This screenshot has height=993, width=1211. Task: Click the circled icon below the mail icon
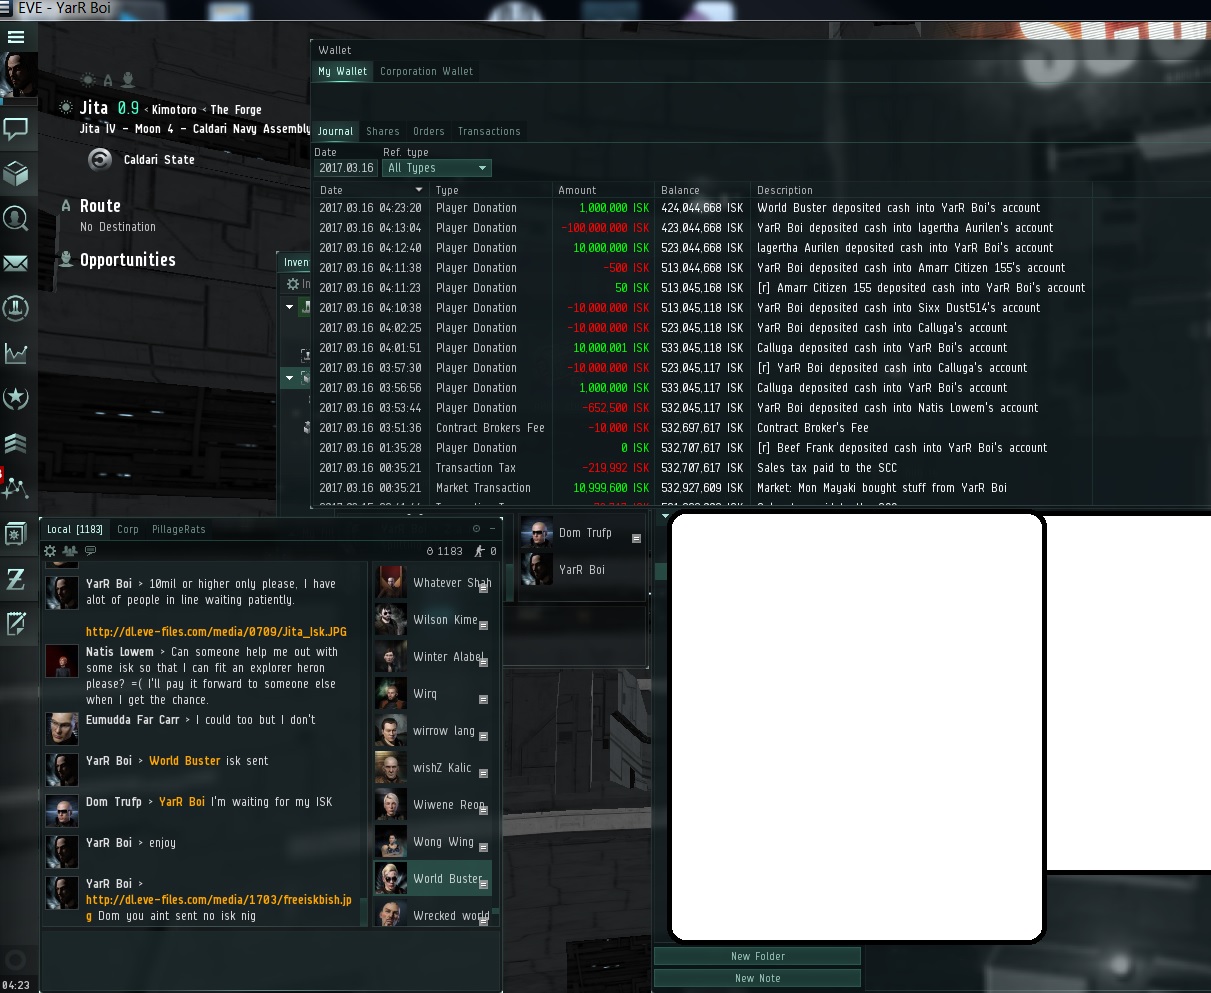tap(16, 308)
